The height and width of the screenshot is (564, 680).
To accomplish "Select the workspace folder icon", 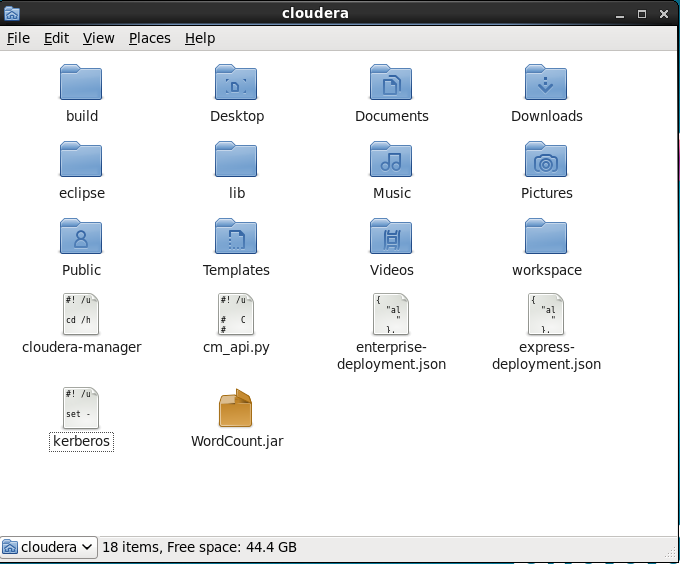I will 546,236.
